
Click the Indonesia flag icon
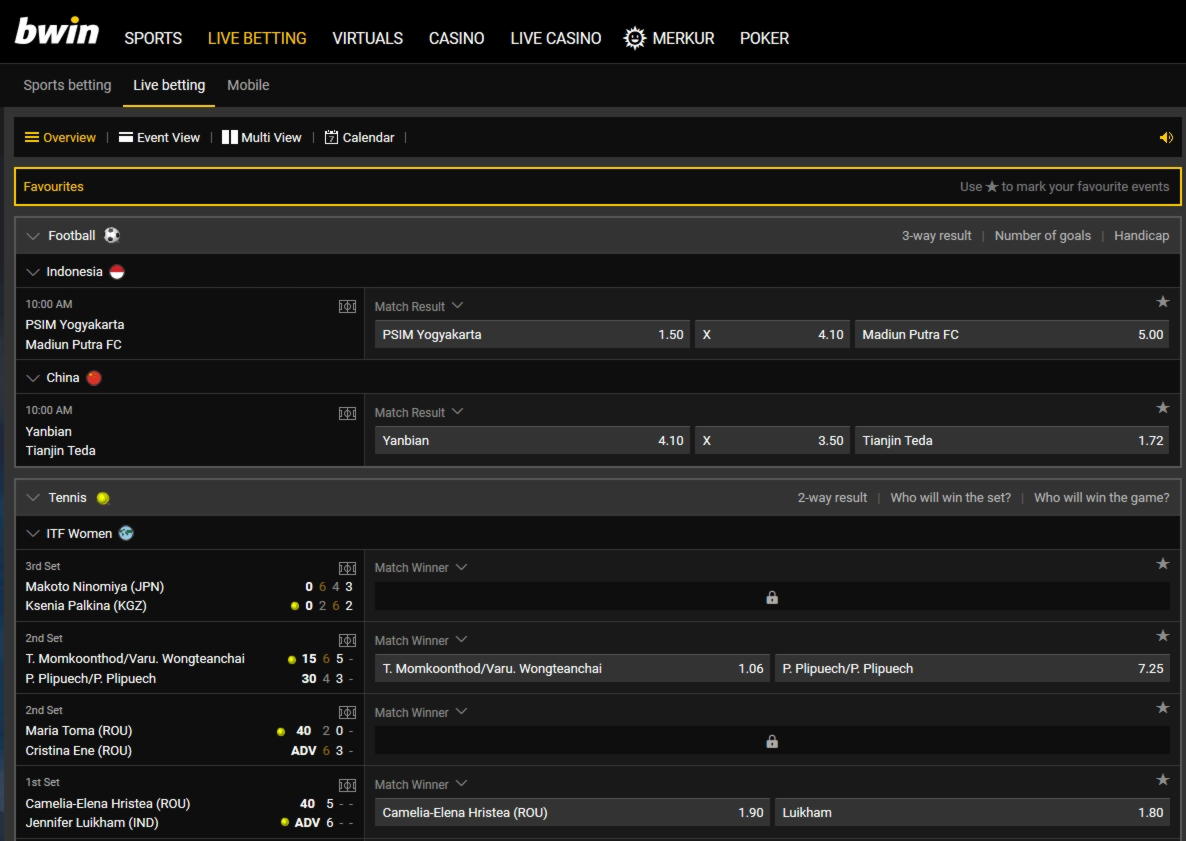116,272
